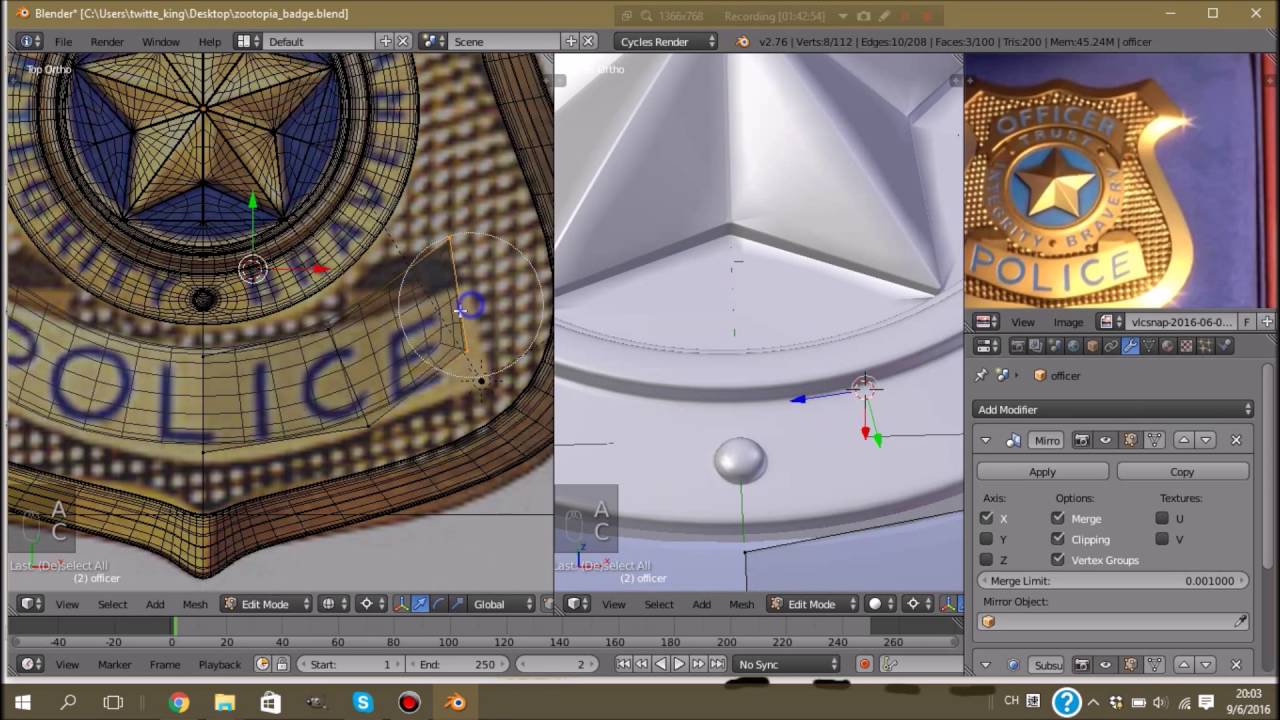This screenshot has height=720, width=1280.
Task: Toggle the Mirror modifier cage (triangle) display
Action: pyautogui.click(x=1154, y=440)
